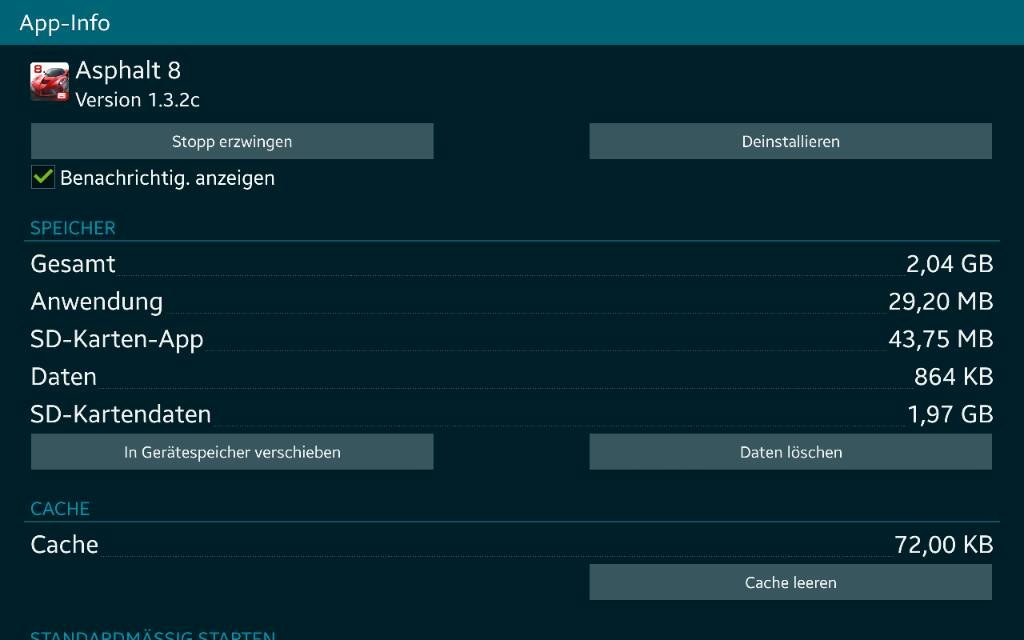This screenshot has height=640, width=1024.
Task: Click the Daten row label
Action: coord(63,377)
